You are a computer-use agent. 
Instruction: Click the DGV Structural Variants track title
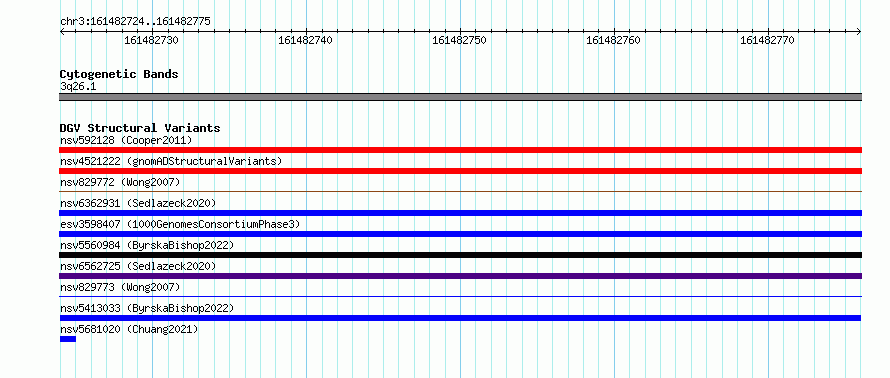click(x=140, y=128)
